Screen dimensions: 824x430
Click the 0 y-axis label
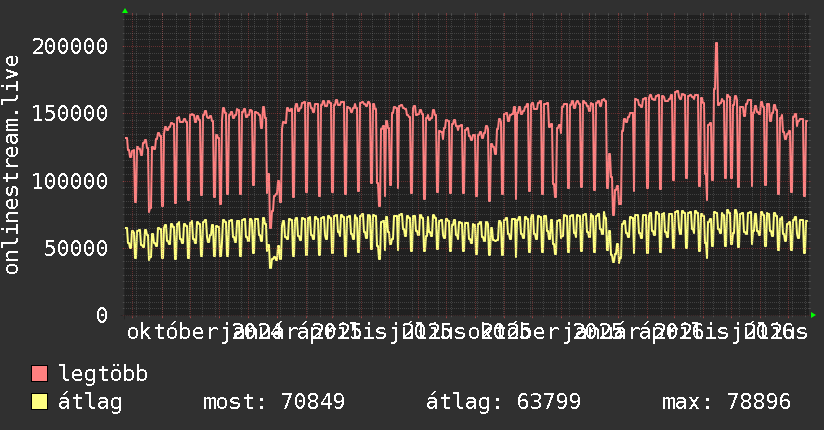coord(102,315)
